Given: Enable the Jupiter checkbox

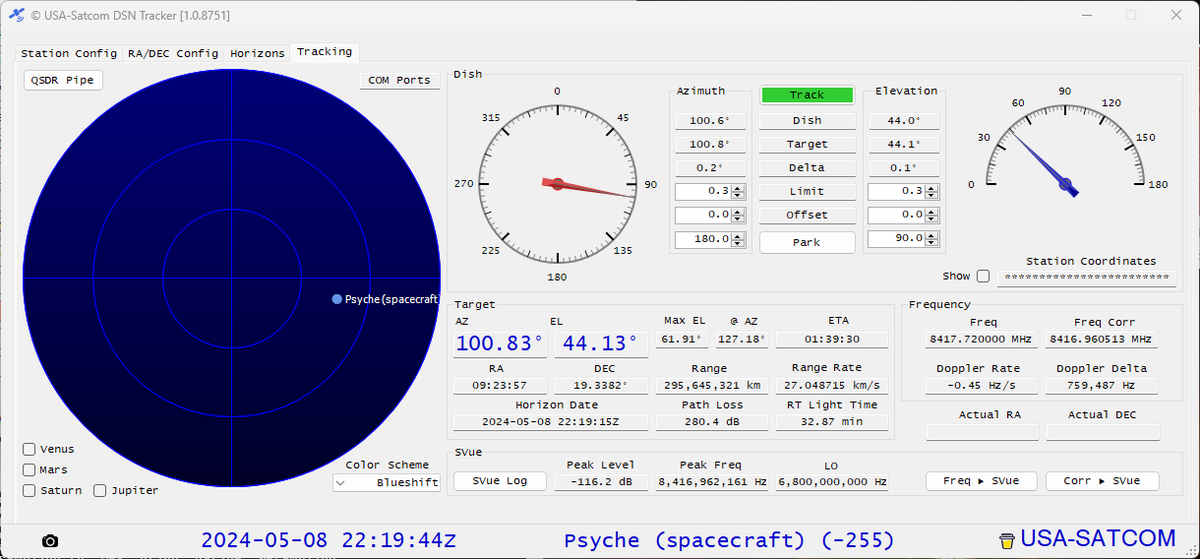Looking at the screenshot, I should 100,490.
